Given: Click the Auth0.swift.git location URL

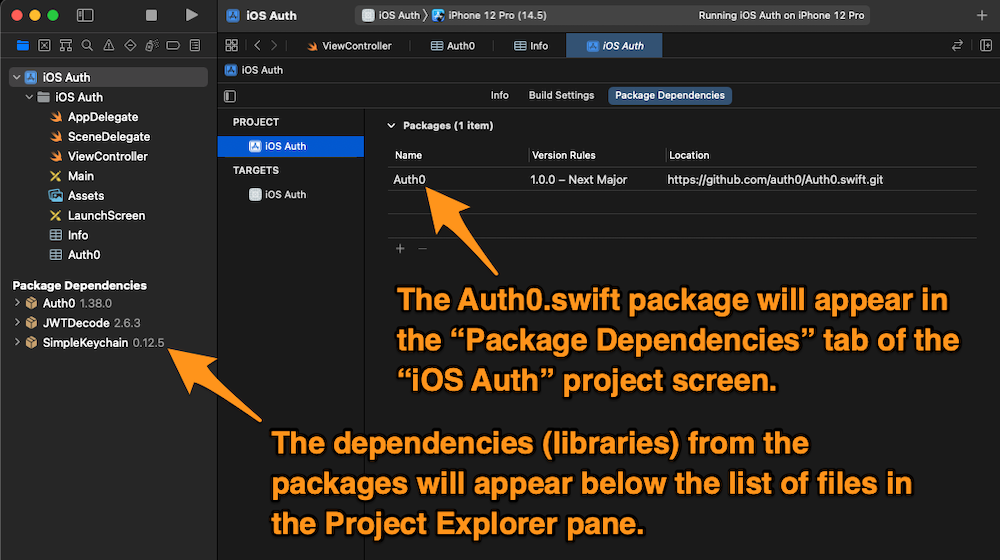Looking at the screenshot, I should click(775, 179).
